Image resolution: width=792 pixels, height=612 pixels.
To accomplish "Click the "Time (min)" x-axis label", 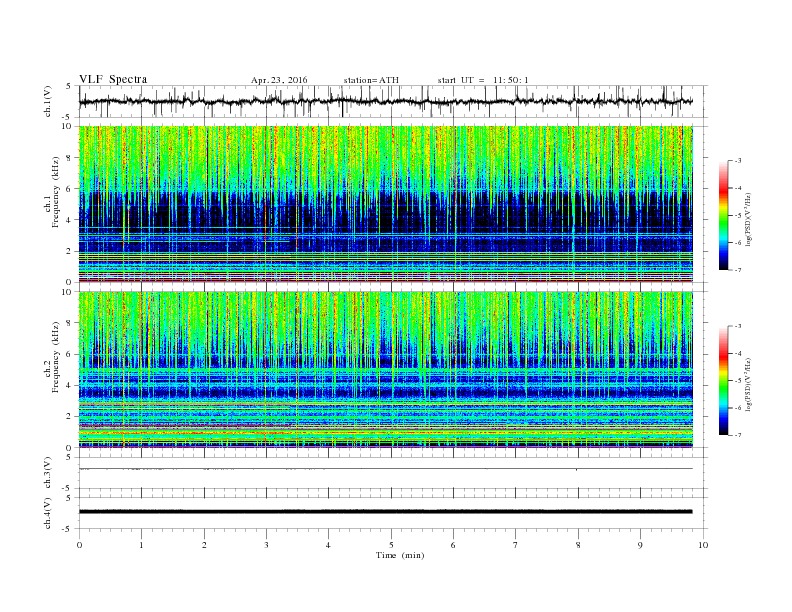I will 400,555.
